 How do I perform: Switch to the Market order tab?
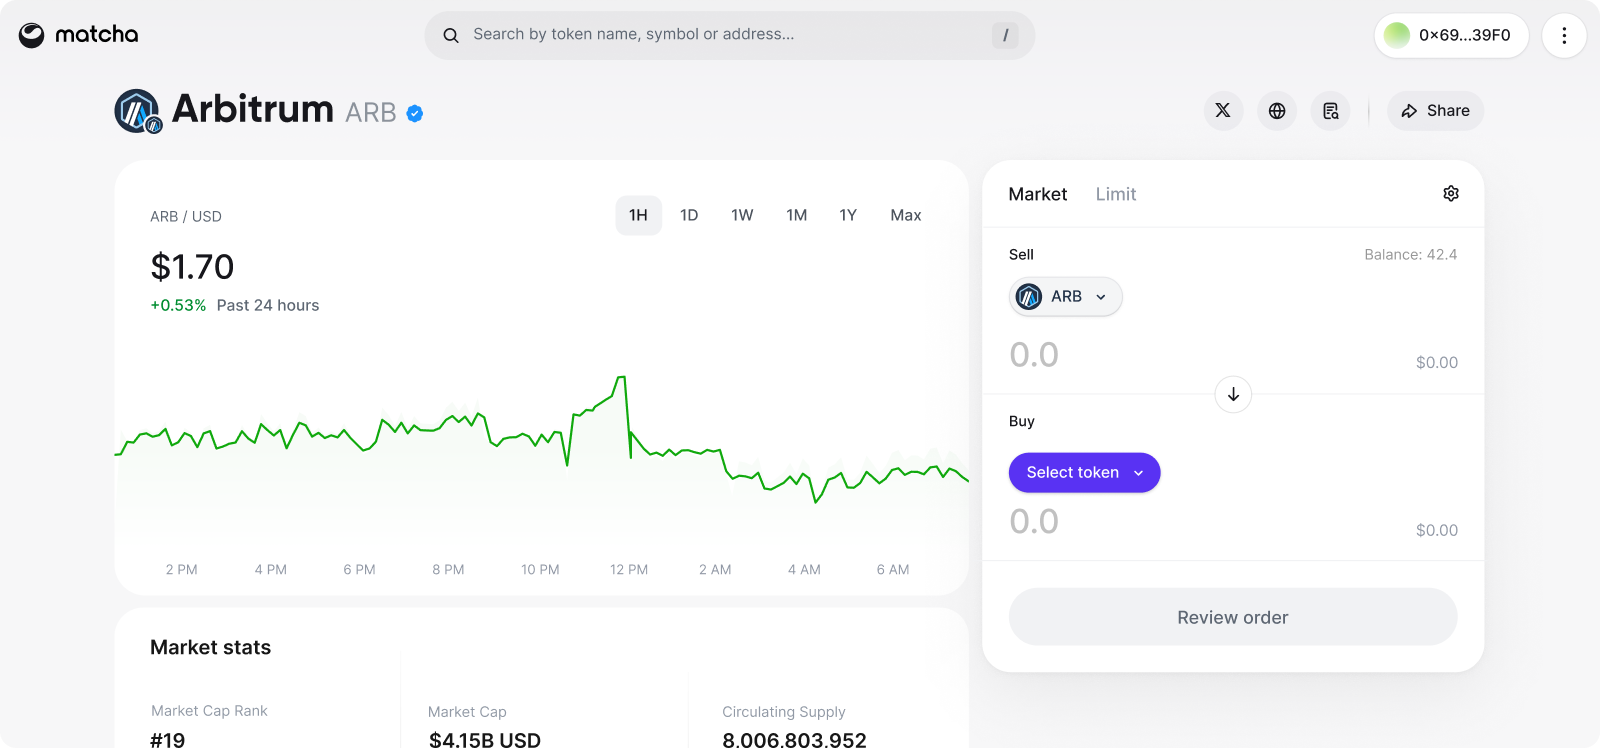click(x=1037, y=194)
